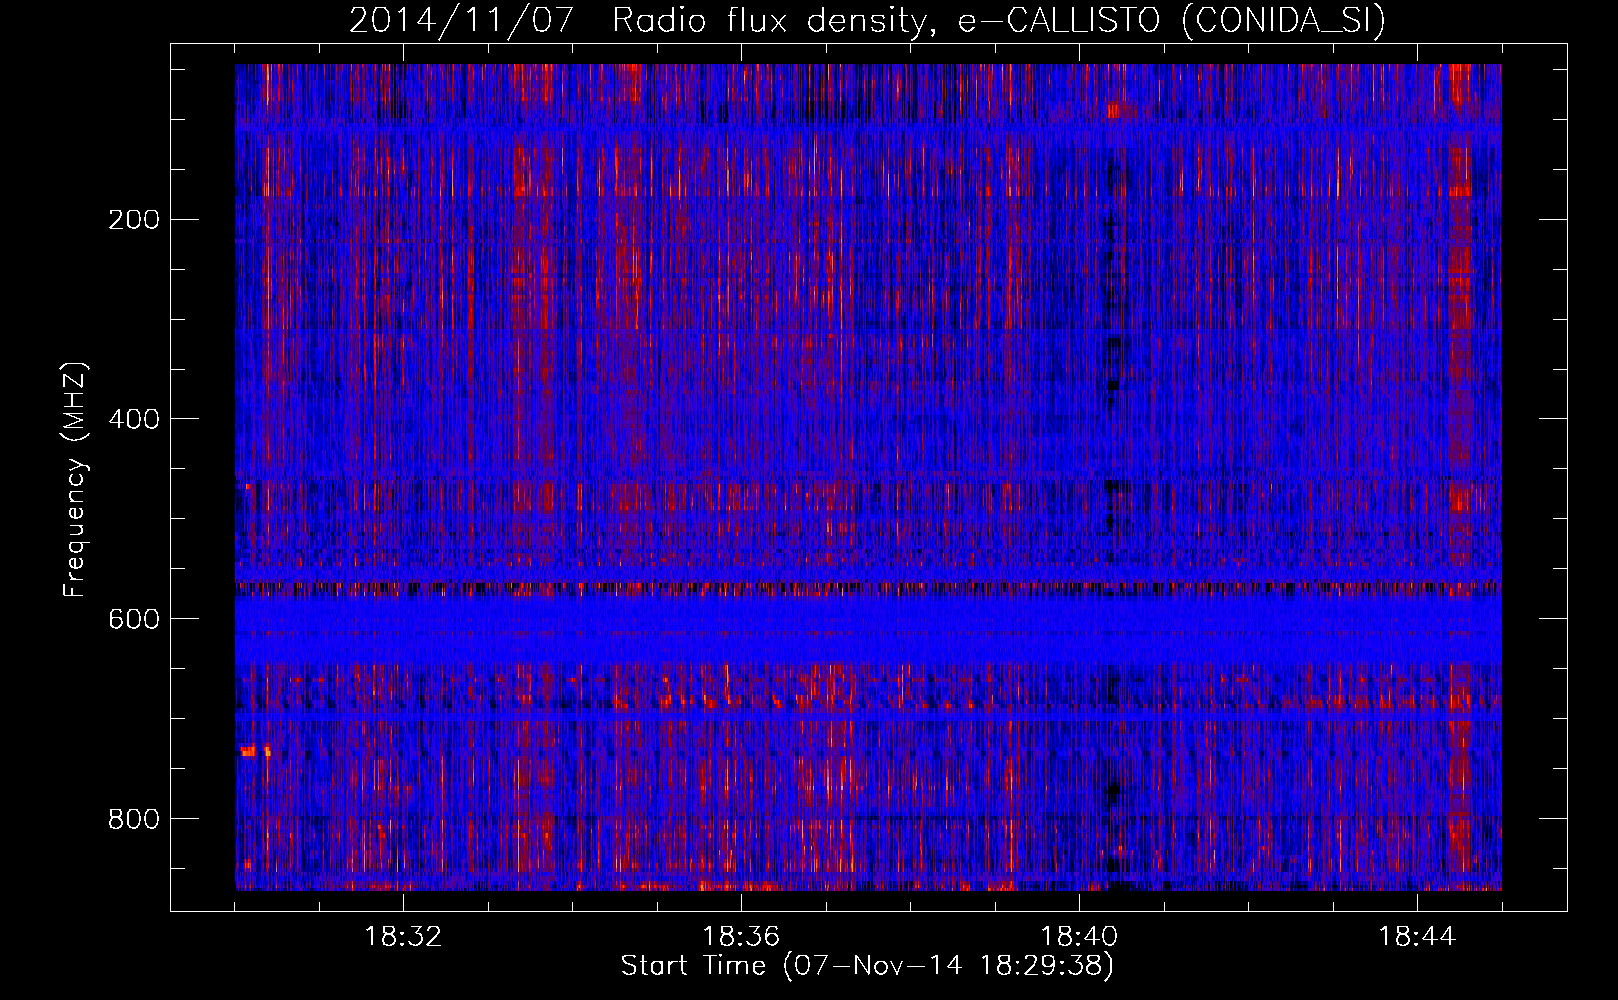Click the 600 frequency tick label
Viewport: 1618px width, 1000px height.
[134, 619]
